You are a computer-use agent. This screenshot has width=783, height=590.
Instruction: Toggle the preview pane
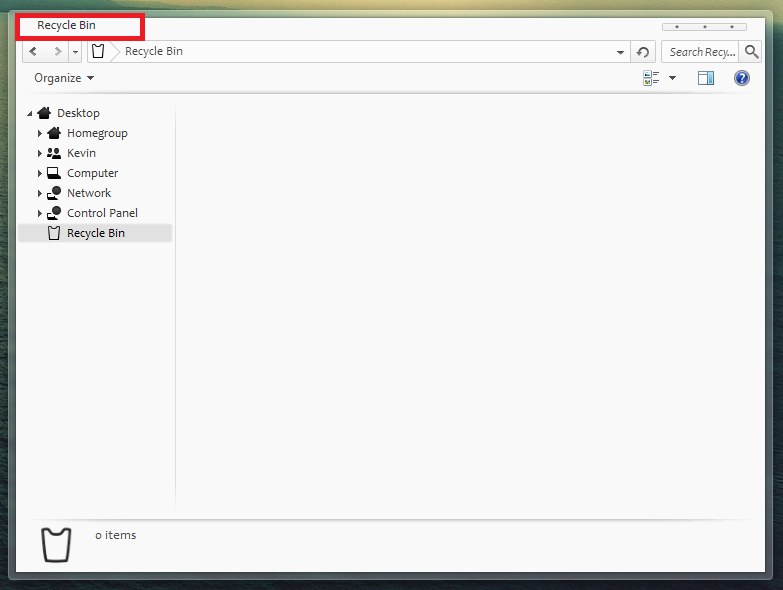point(706,78)
